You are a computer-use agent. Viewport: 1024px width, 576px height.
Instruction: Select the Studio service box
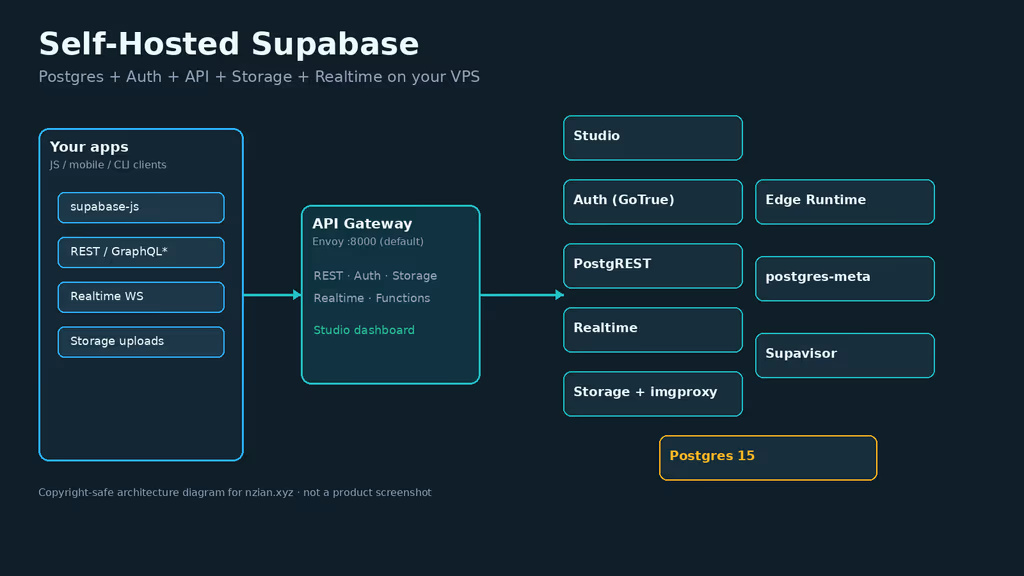[653, 138]
